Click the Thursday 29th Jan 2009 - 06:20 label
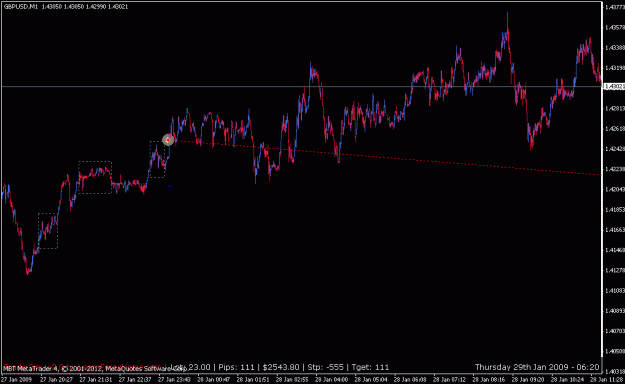 (537, 367)
